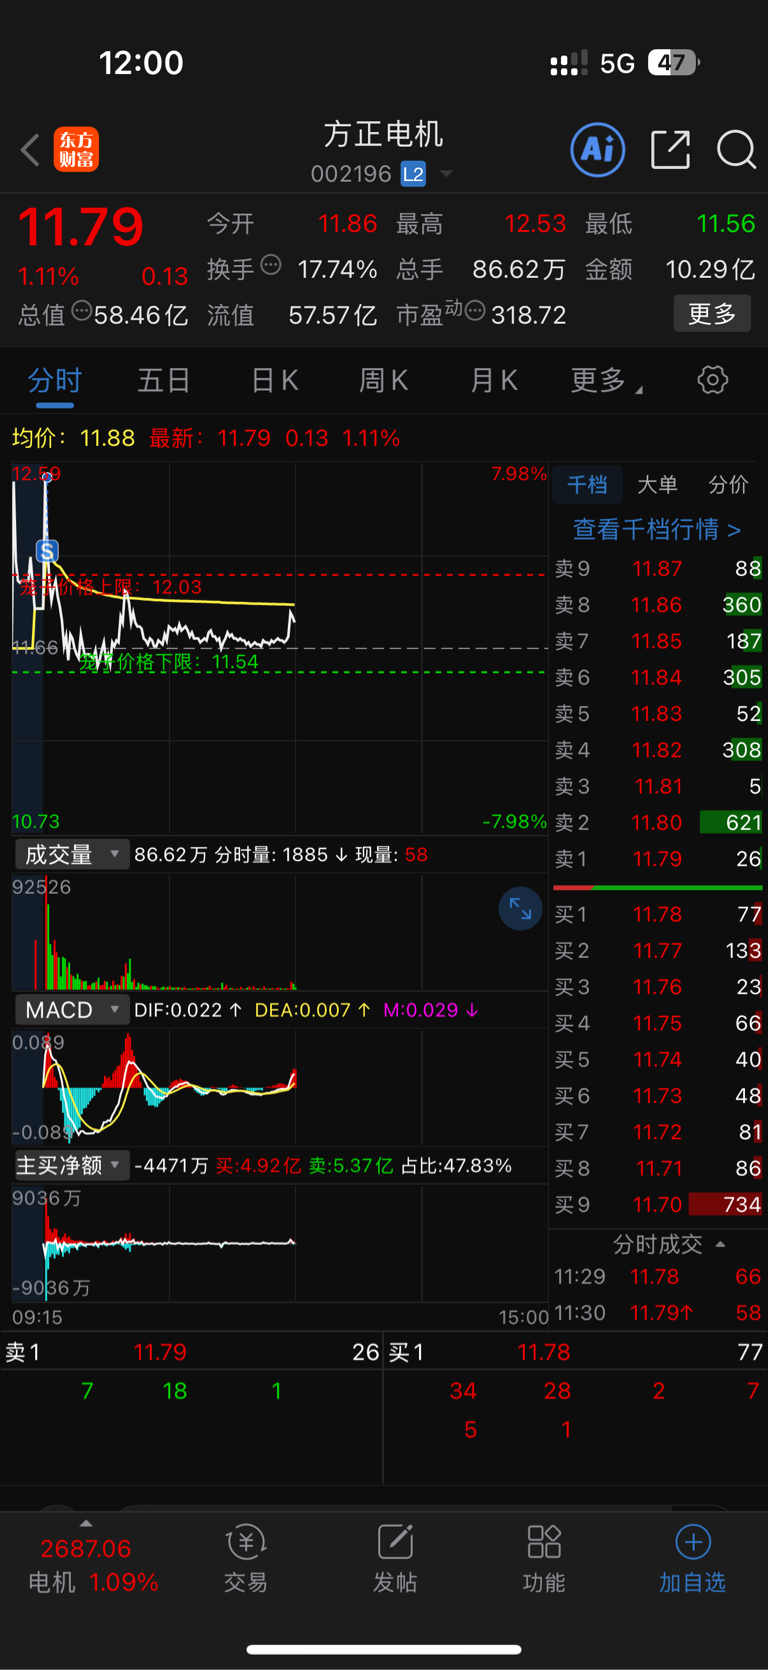The height and width of the screenshot is (1670, 768).
Task: Tap info icon beside 总值
Action: click(x=81, y=310)
